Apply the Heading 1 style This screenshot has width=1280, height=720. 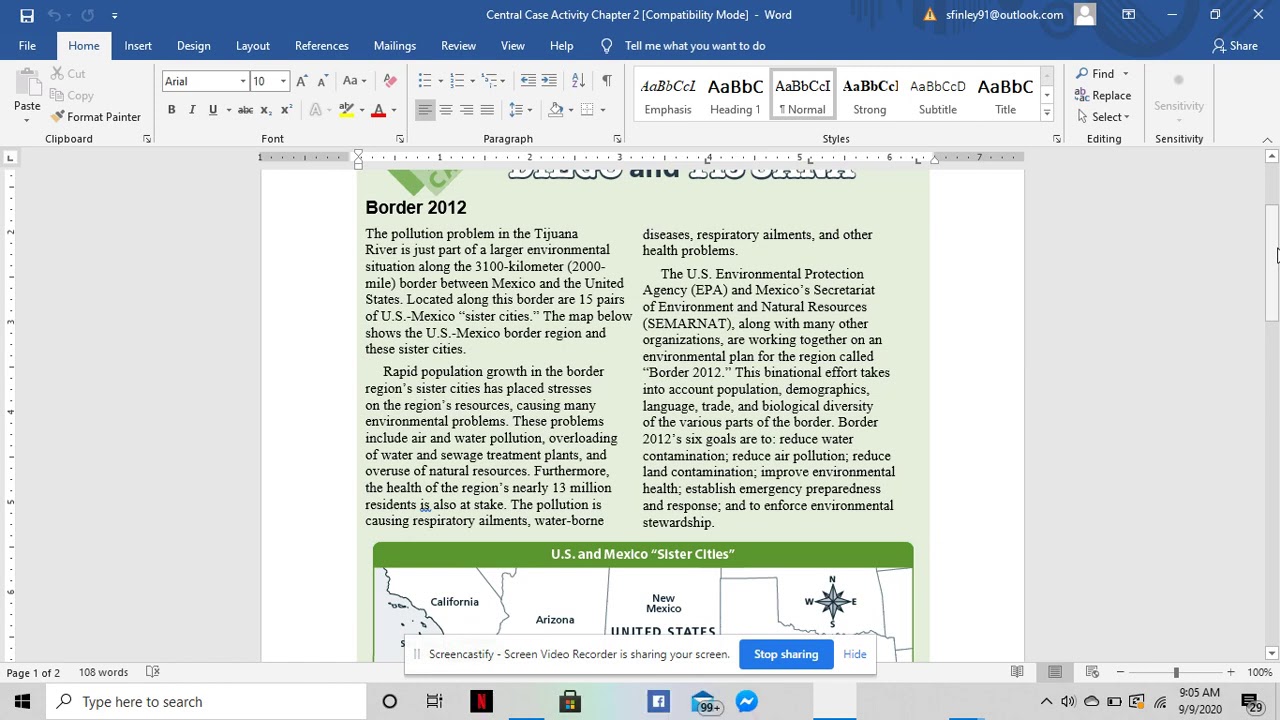[x=735, y=96]
